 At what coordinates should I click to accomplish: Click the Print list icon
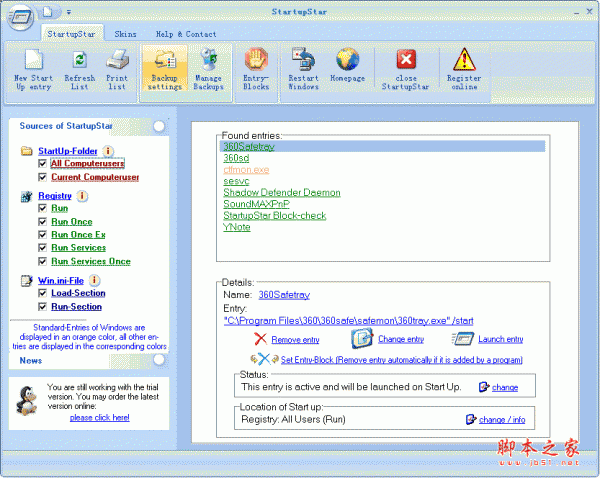coord(117,60)
